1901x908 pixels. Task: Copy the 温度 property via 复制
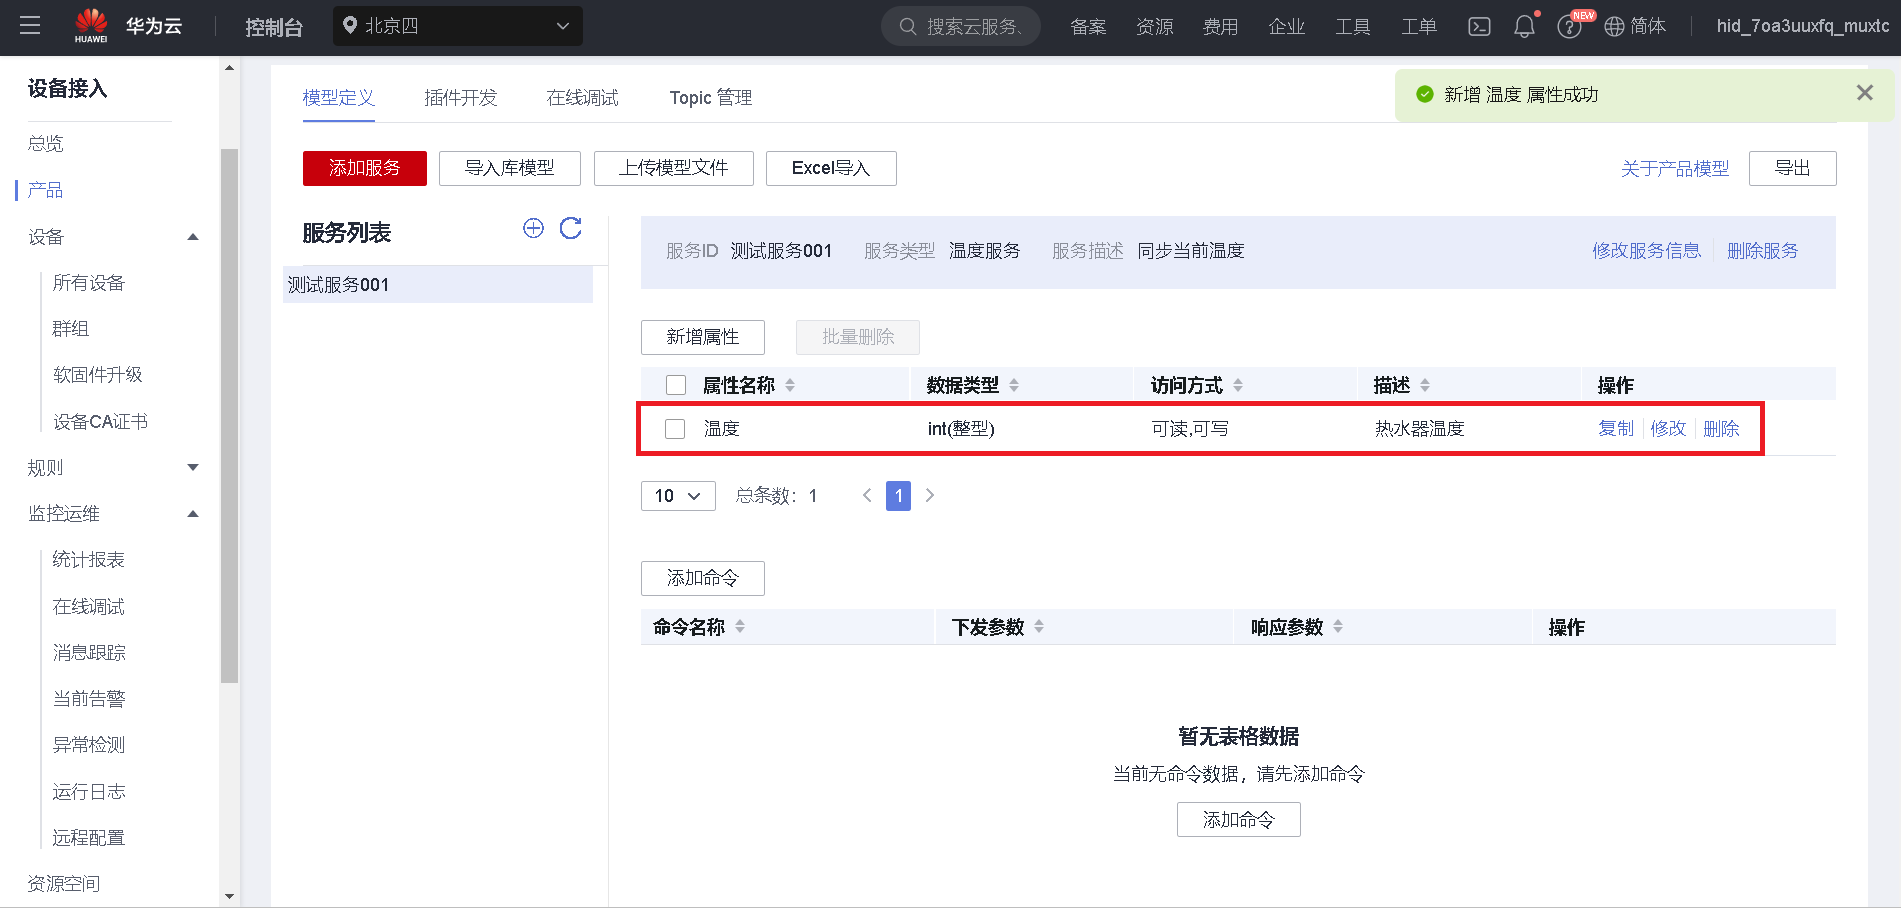pyautogui.click(x=1616, y=429)
